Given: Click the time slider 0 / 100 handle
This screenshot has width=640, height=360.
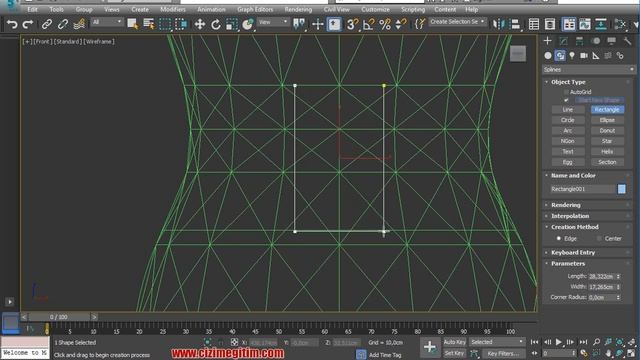Looking at the screenshot, I should click(x=59, y=317).
